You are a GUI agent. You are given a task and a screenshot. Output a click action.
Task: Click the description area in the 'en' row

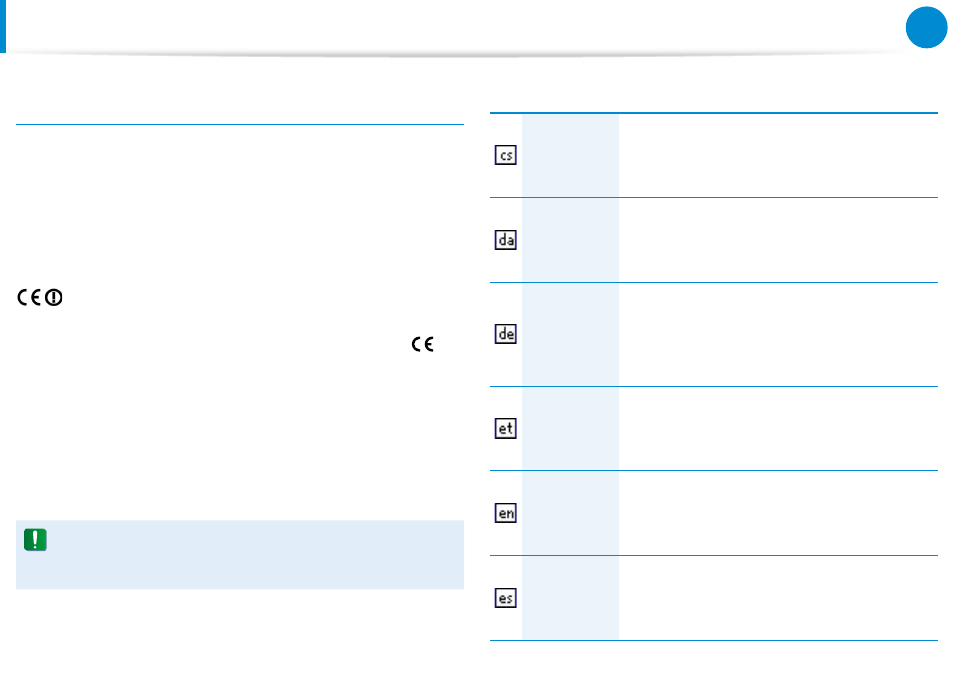pos(778,513)
